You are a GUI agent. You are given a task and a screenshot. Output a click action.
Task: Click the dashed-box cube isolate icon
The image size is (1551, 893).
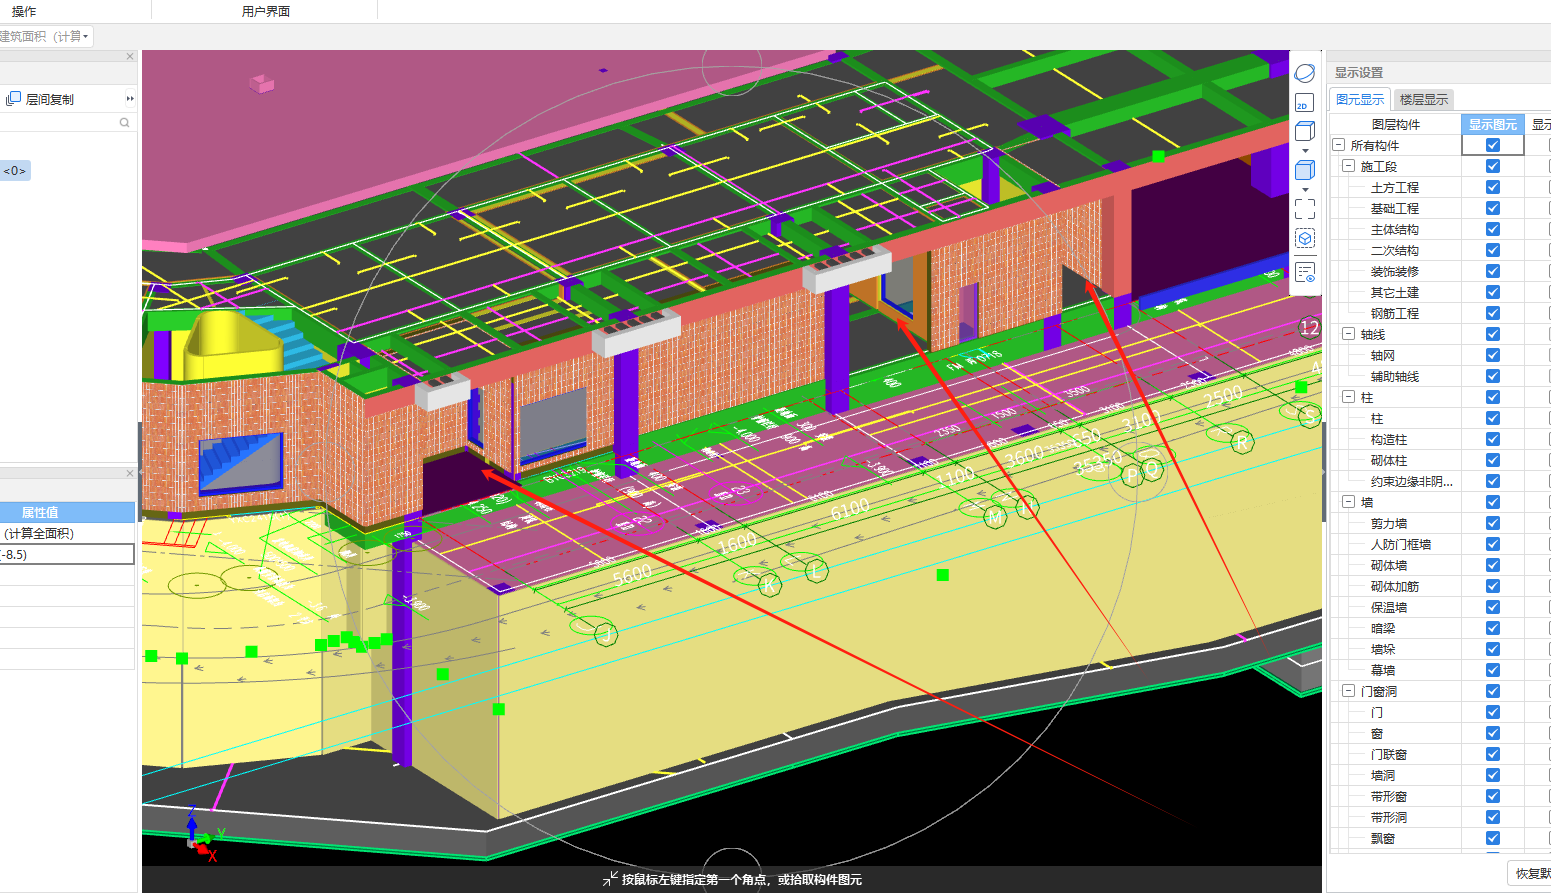click(x=1304, y=238)
